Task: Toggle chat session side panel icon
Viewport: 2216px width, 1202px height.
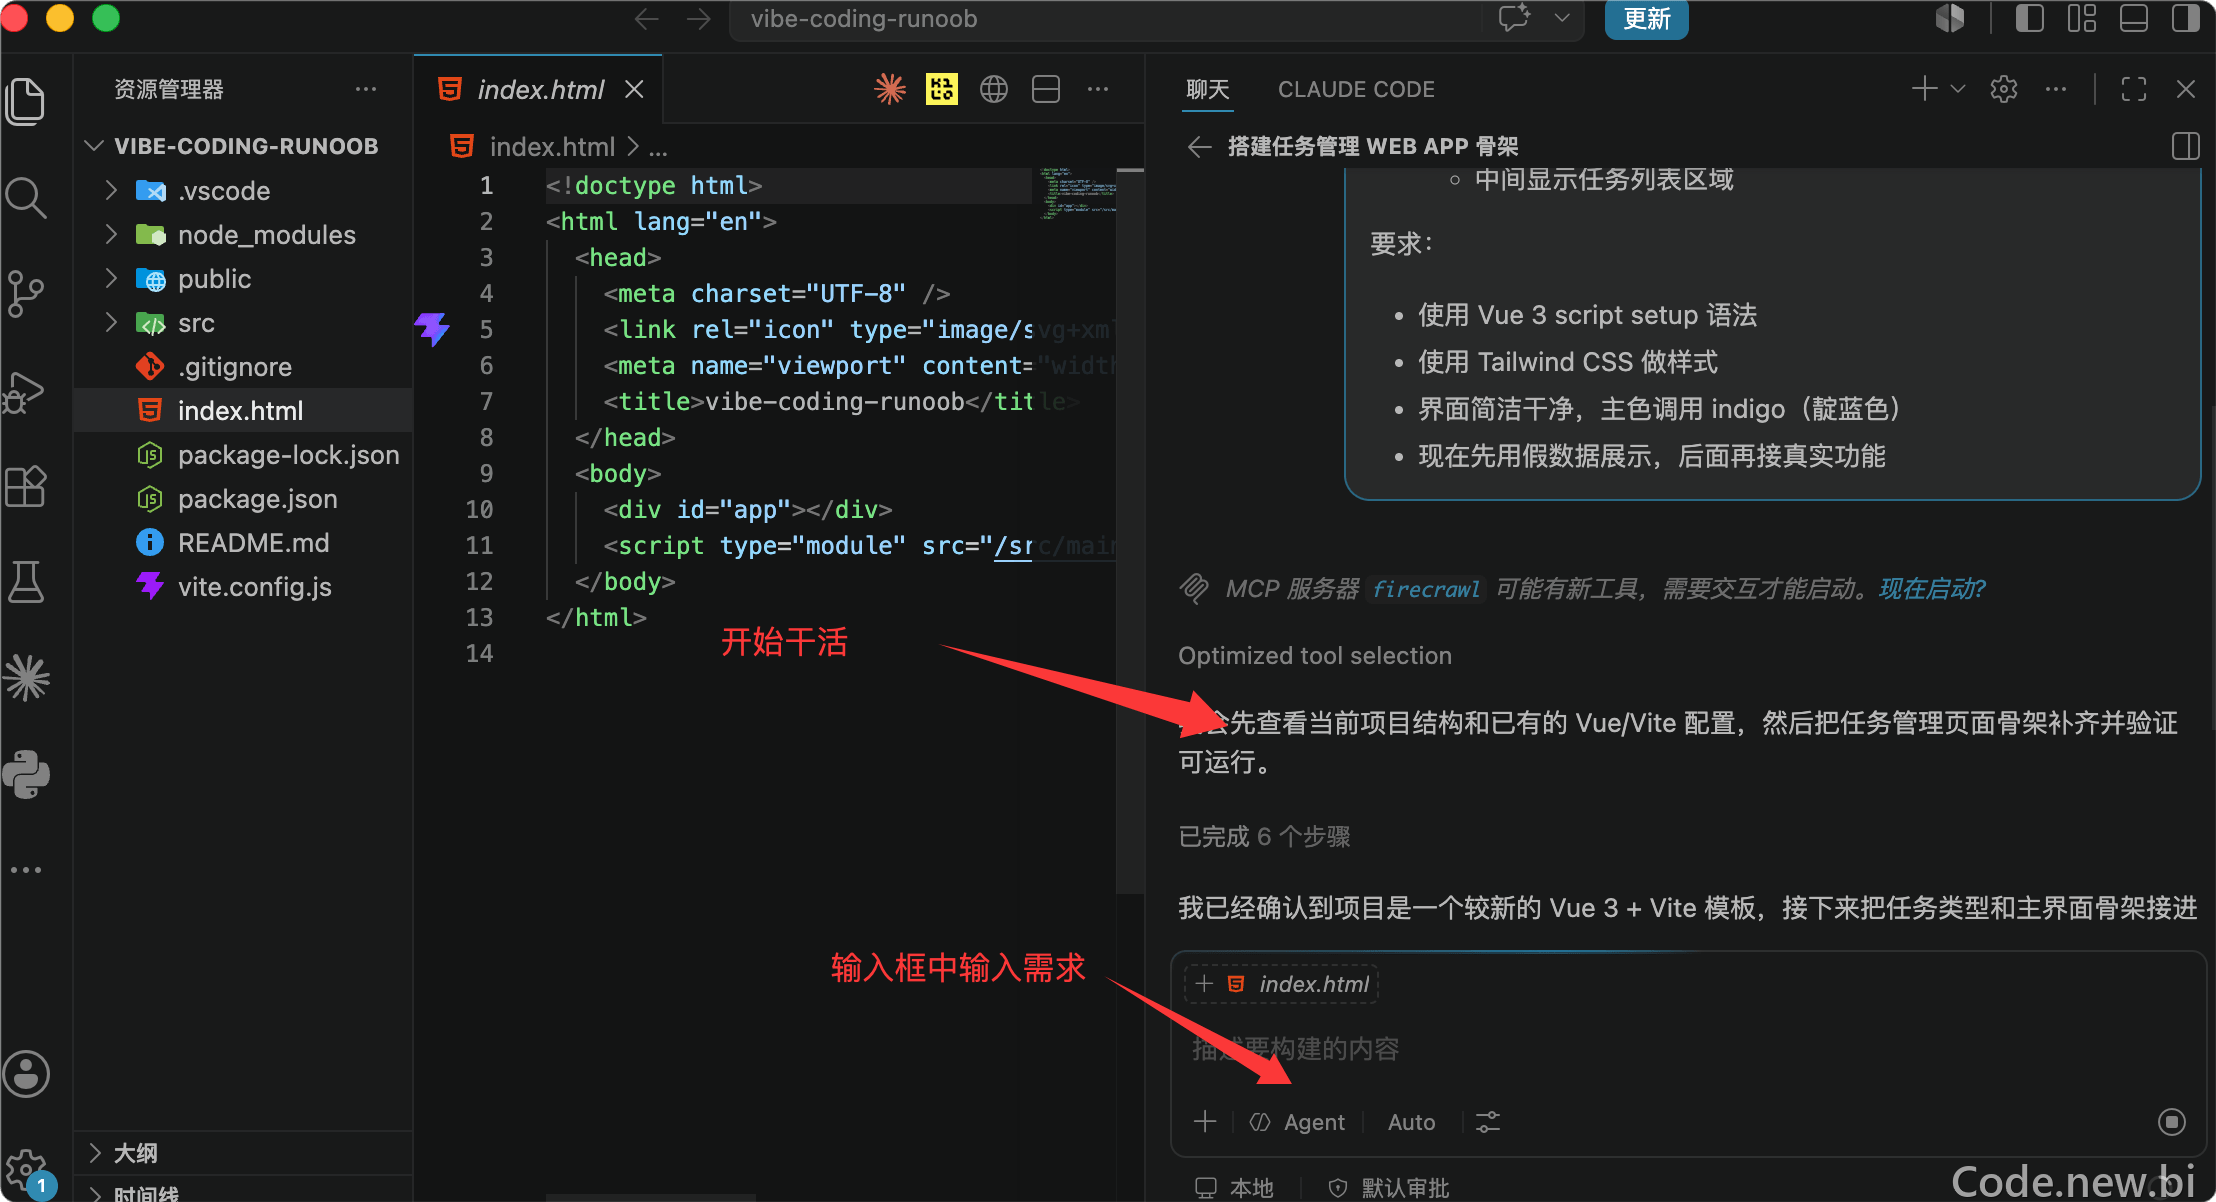Action: (2185, 147)
